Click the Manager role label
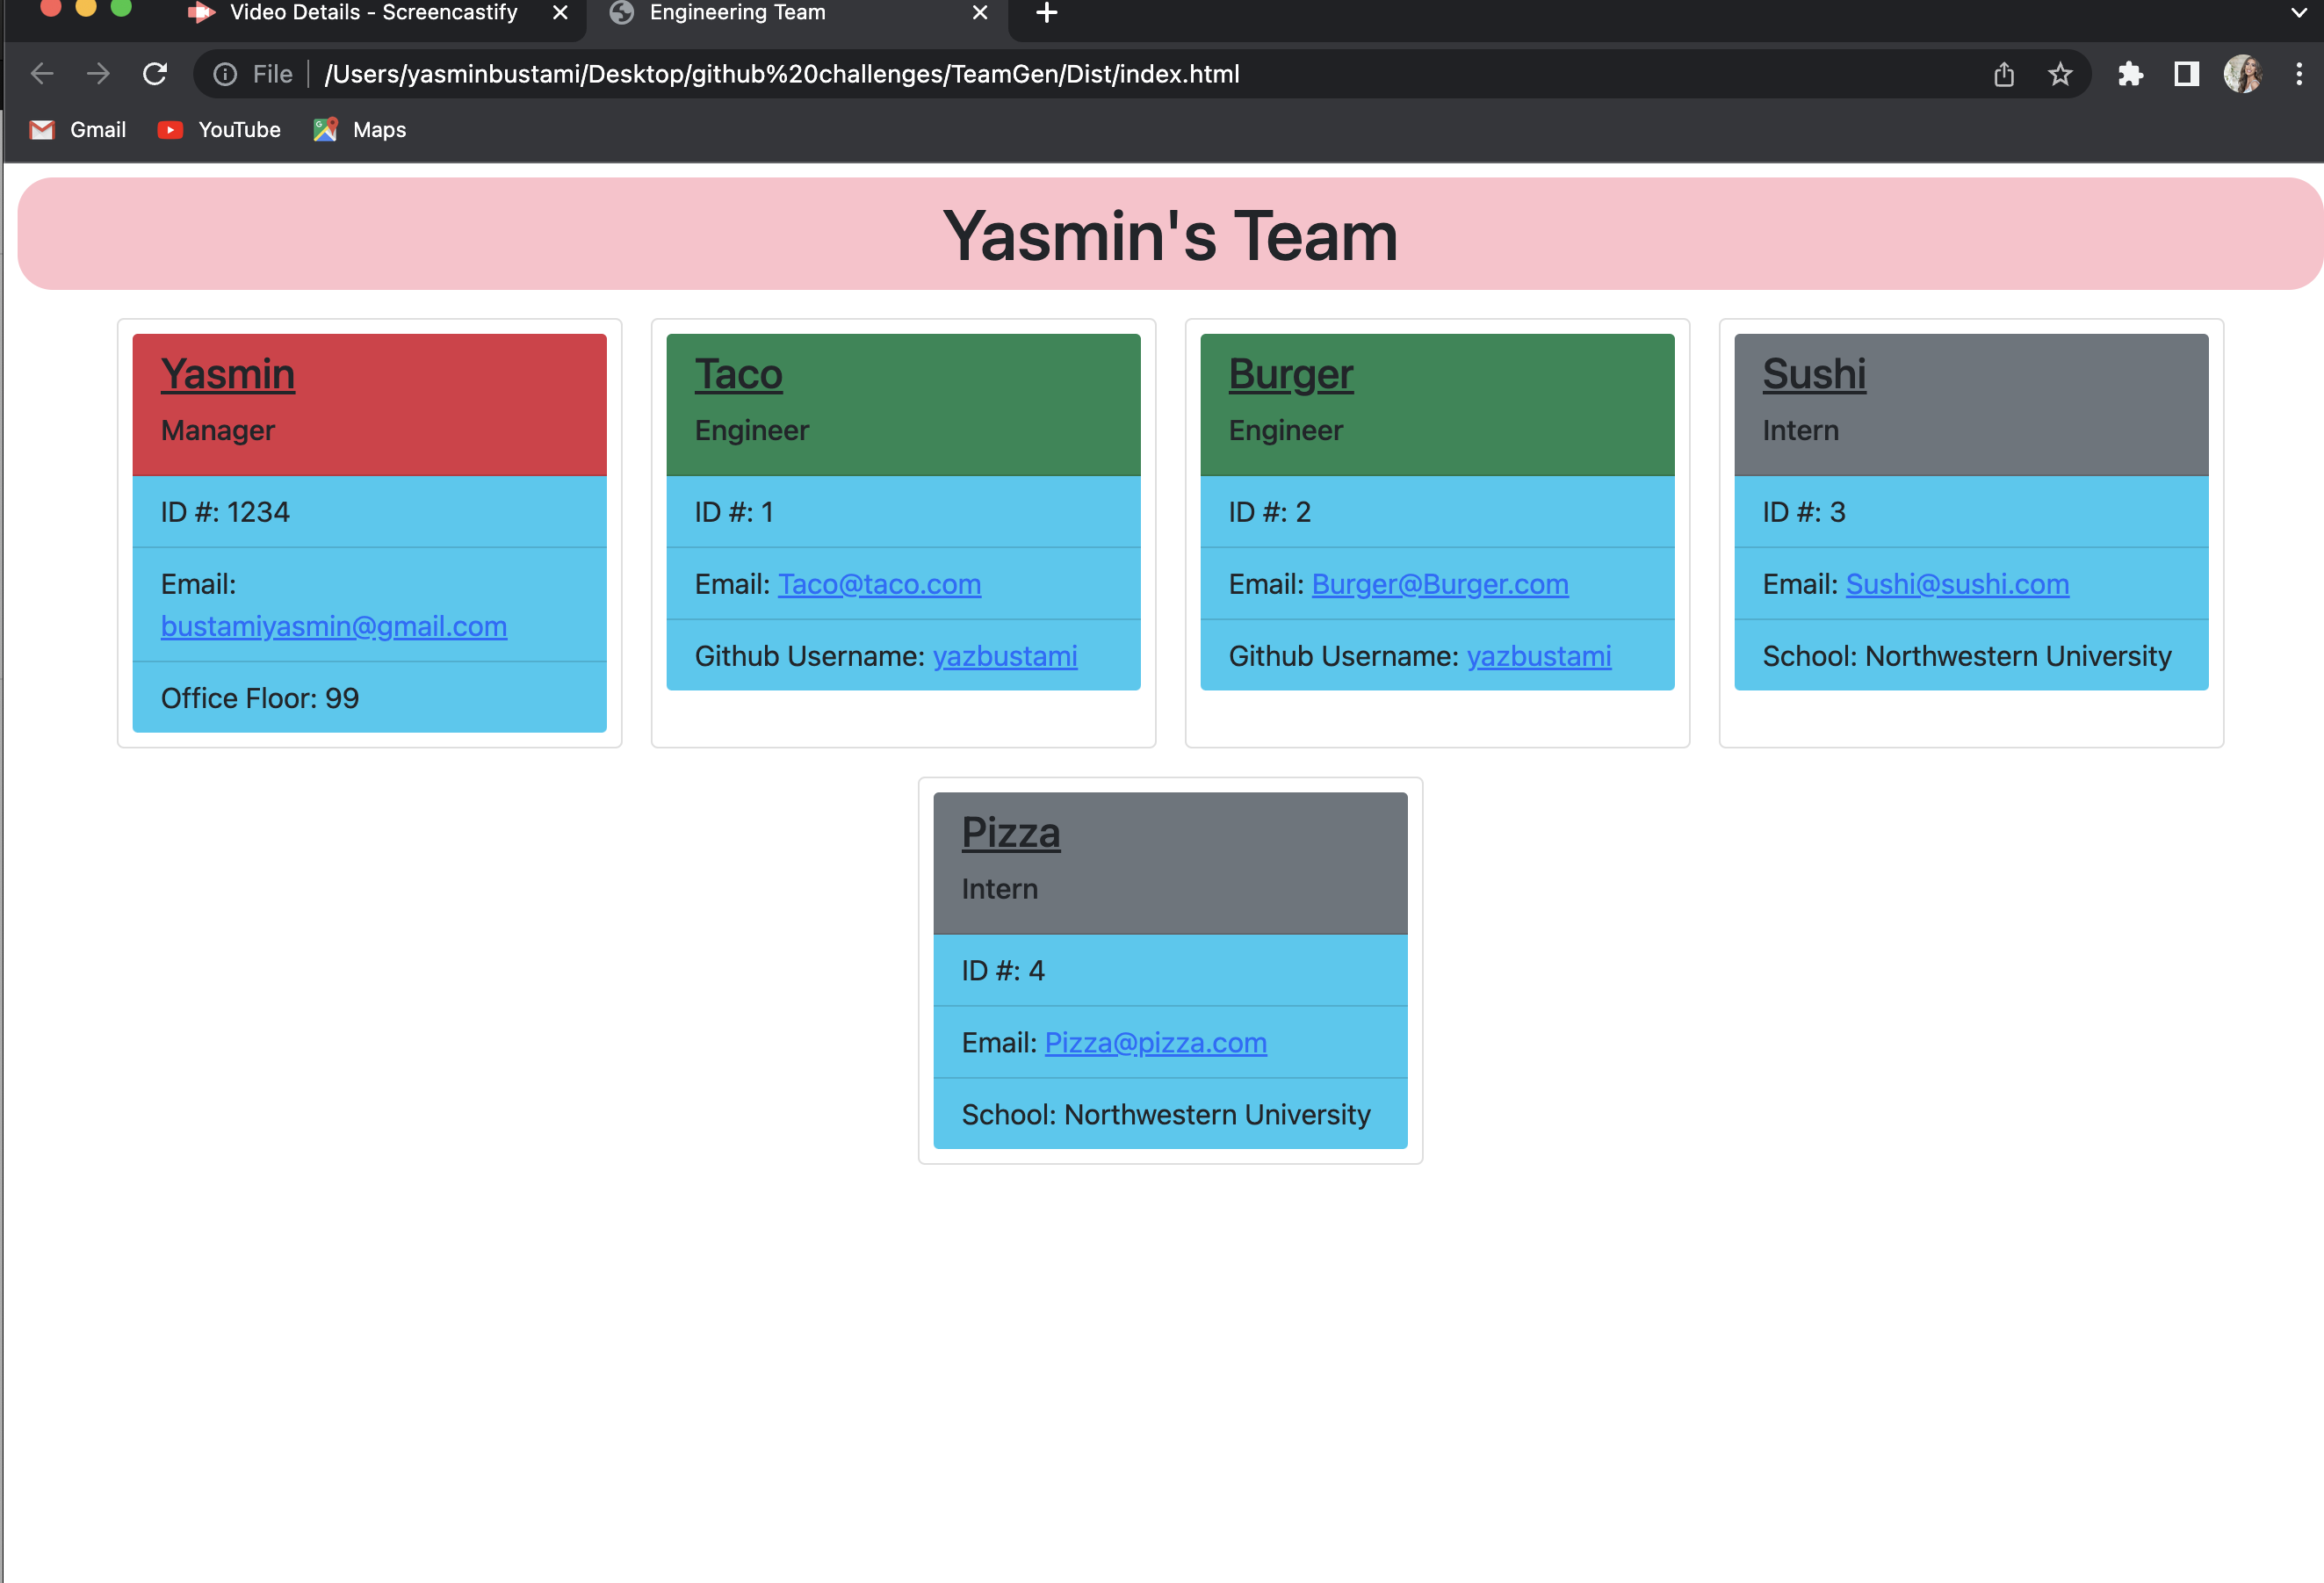 coord(218,430)
